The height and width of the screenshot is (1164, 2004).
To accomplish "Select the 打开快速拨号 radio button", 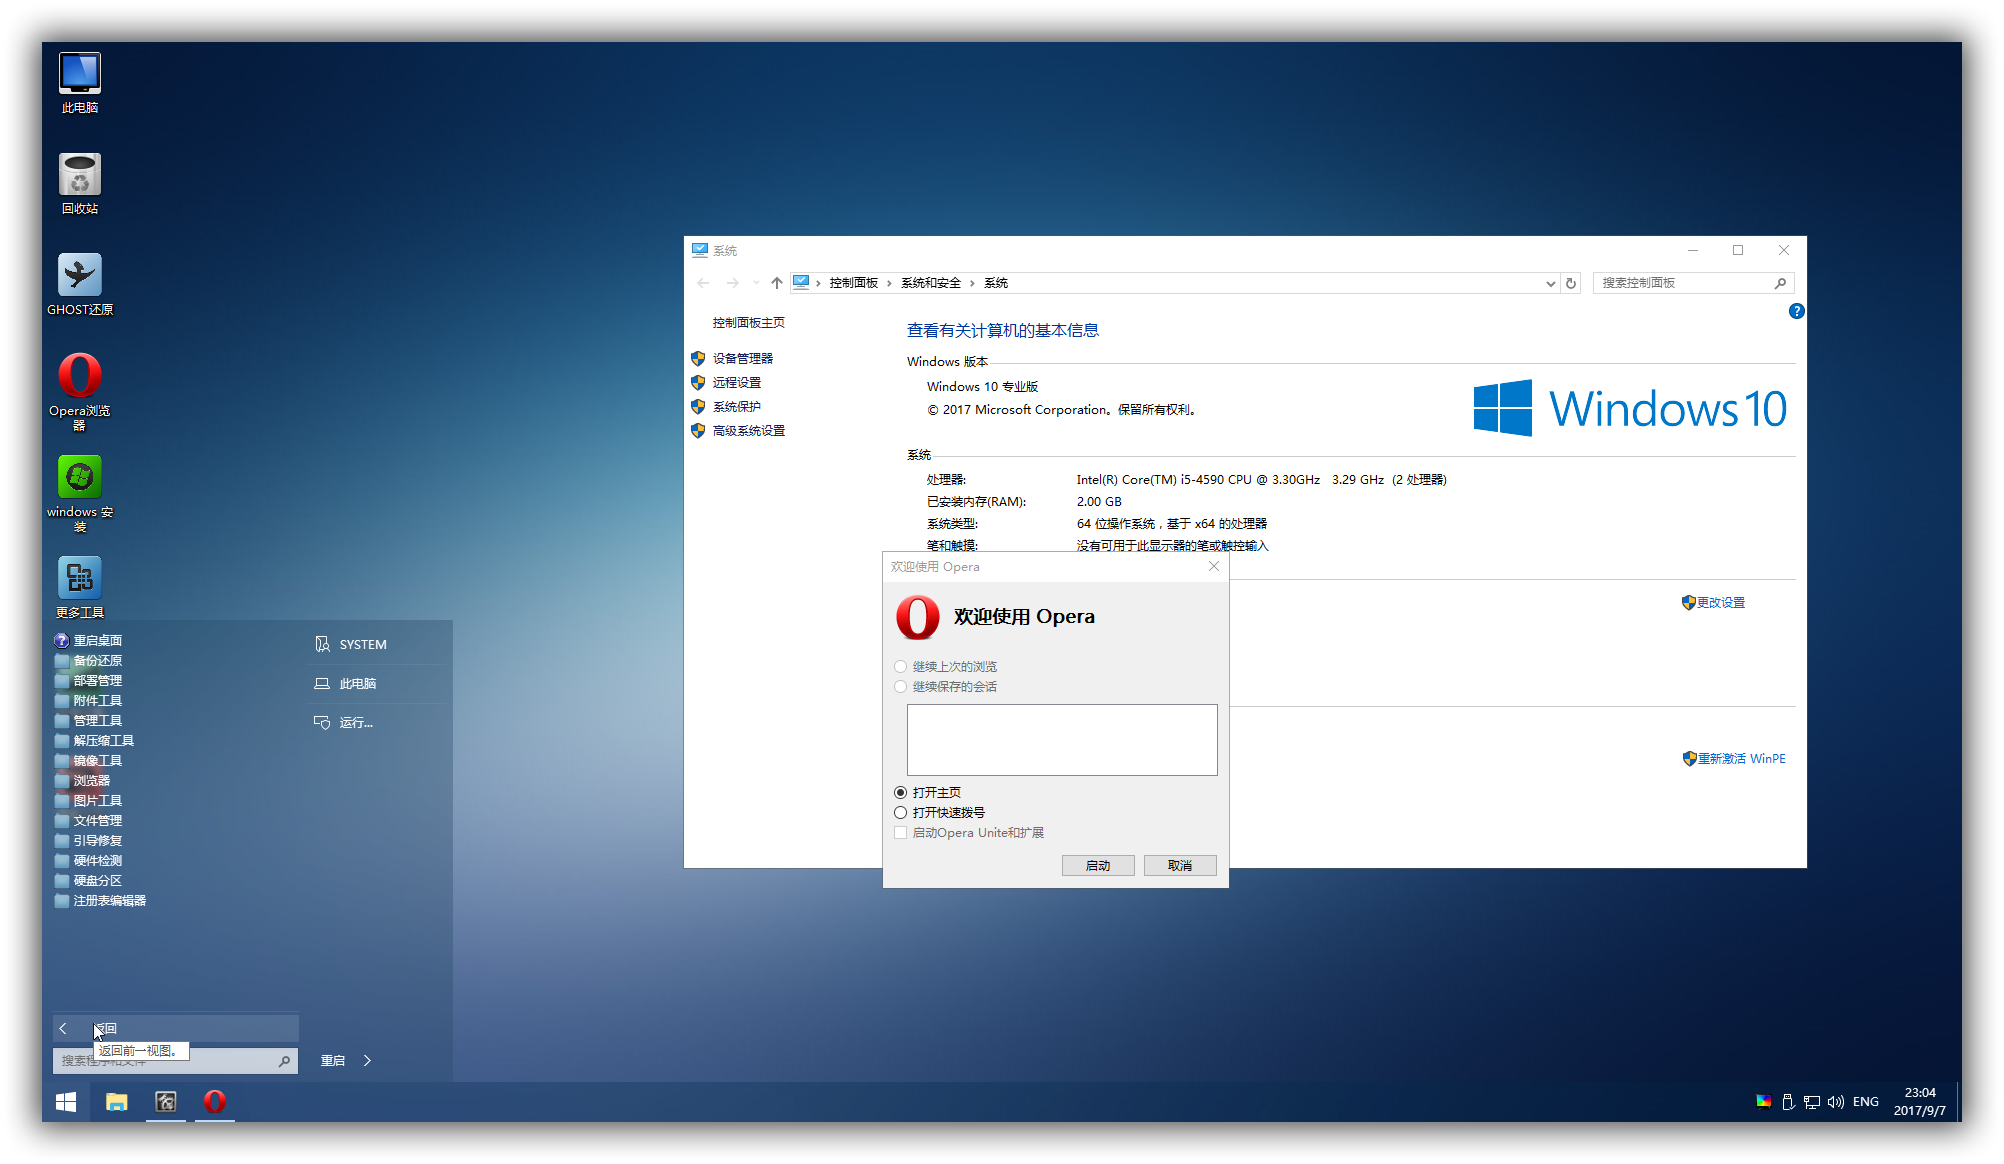I will tap(900, 812).
